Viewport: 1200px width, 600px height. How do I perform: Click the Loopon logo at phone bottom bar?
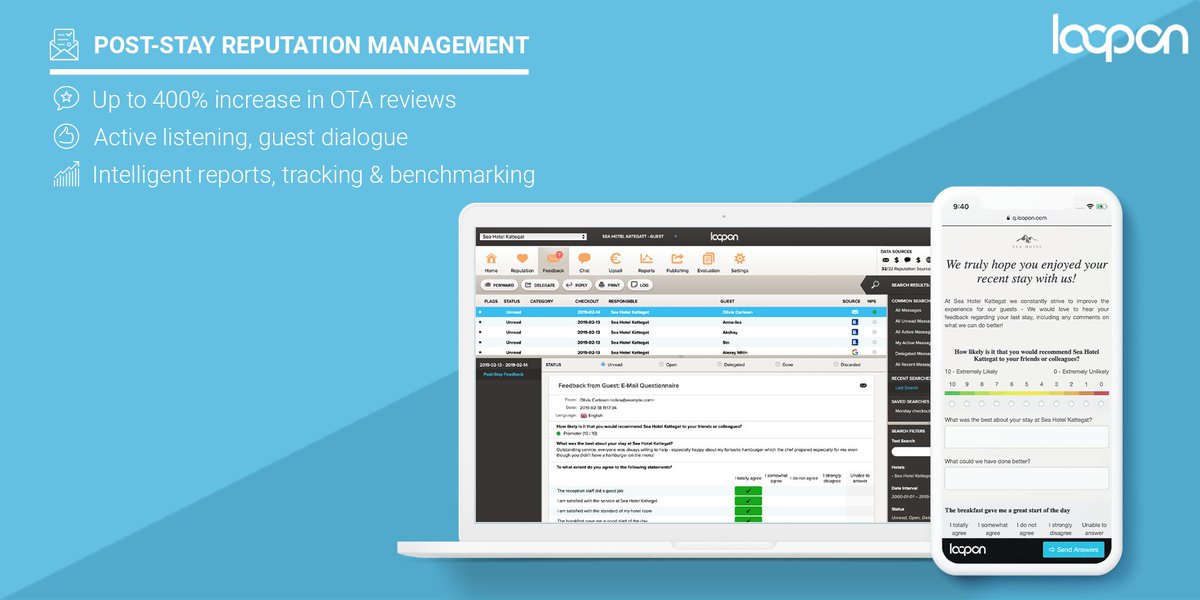[x=968, y=549]
